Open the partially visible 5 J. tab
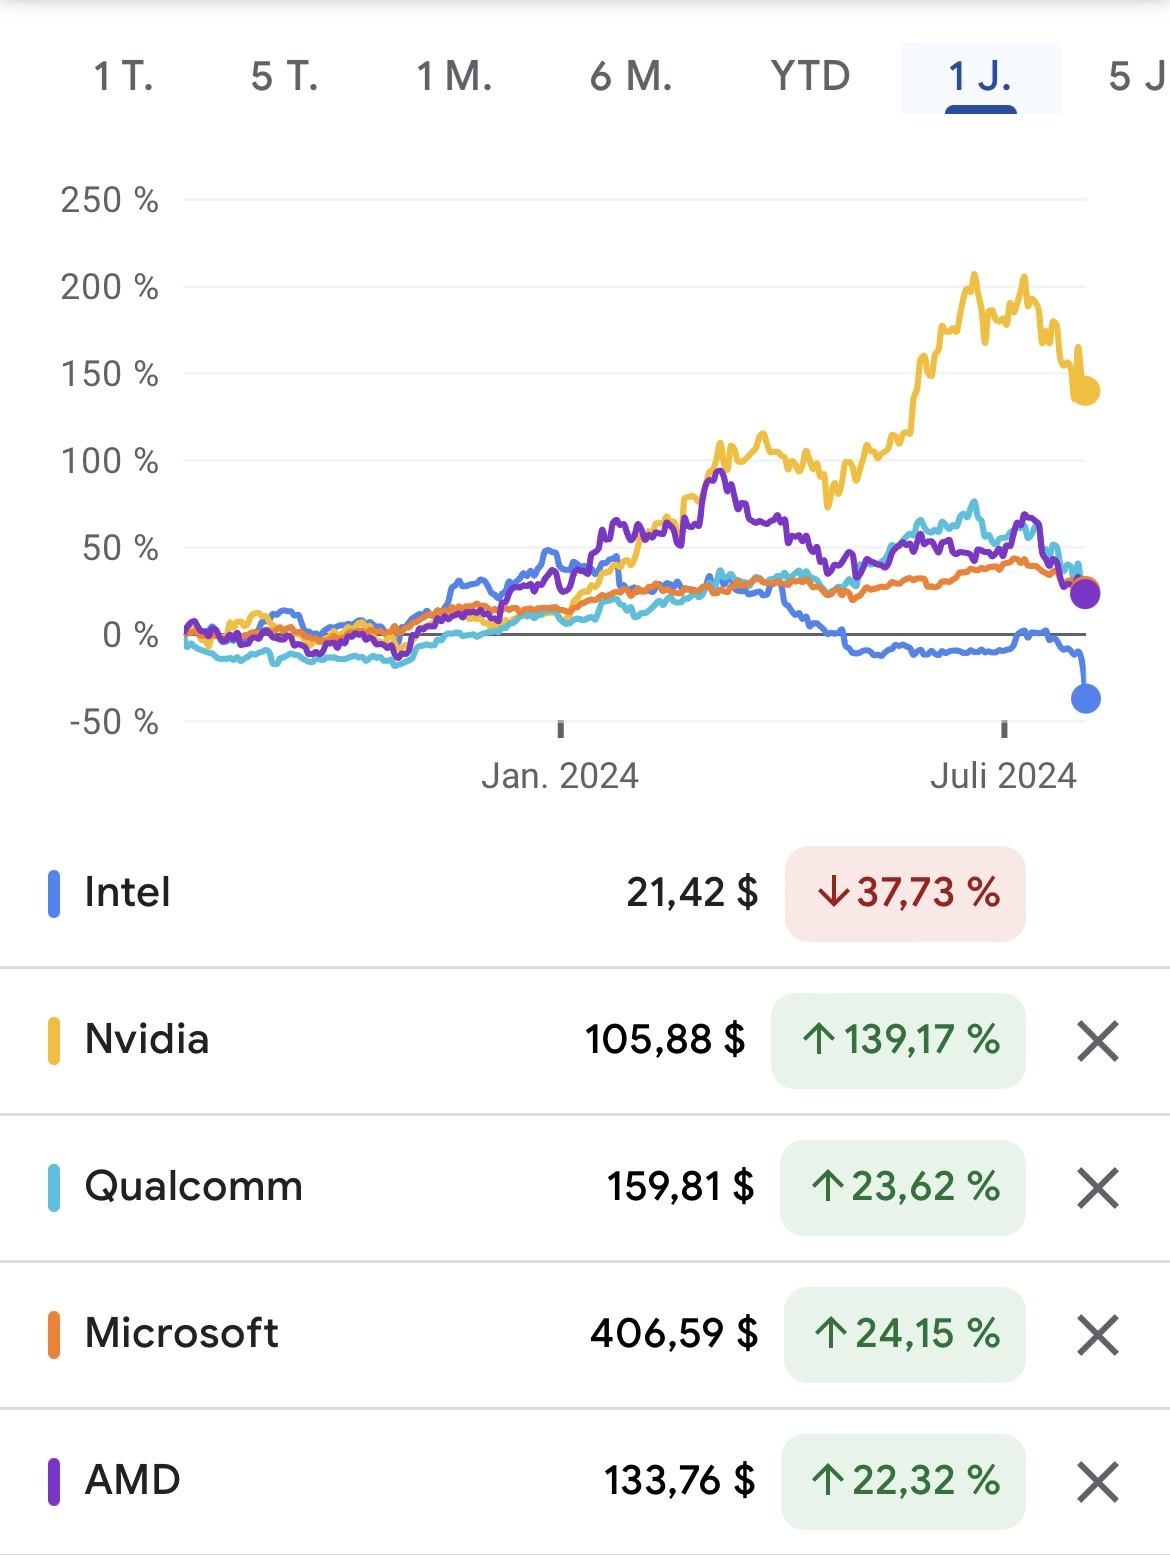1170x1555 pixels. point(1138,77)
